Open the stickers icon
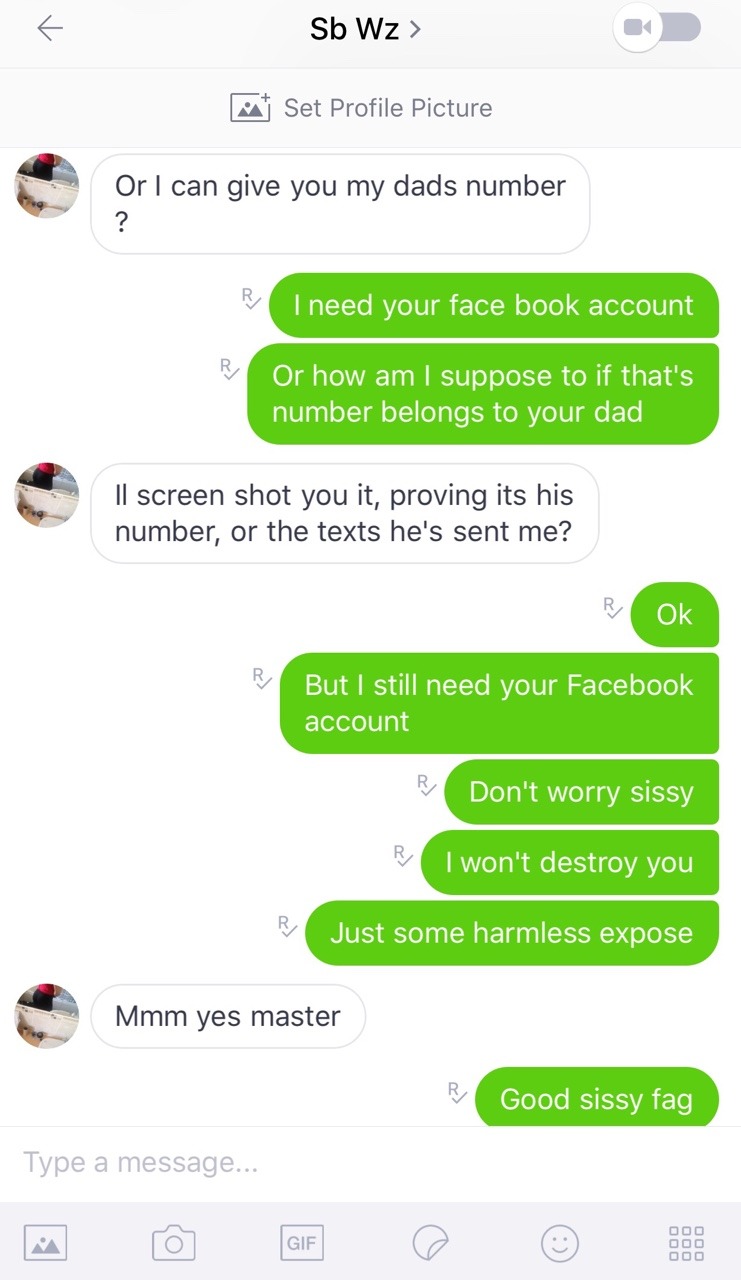 (x=431, y=1243)
